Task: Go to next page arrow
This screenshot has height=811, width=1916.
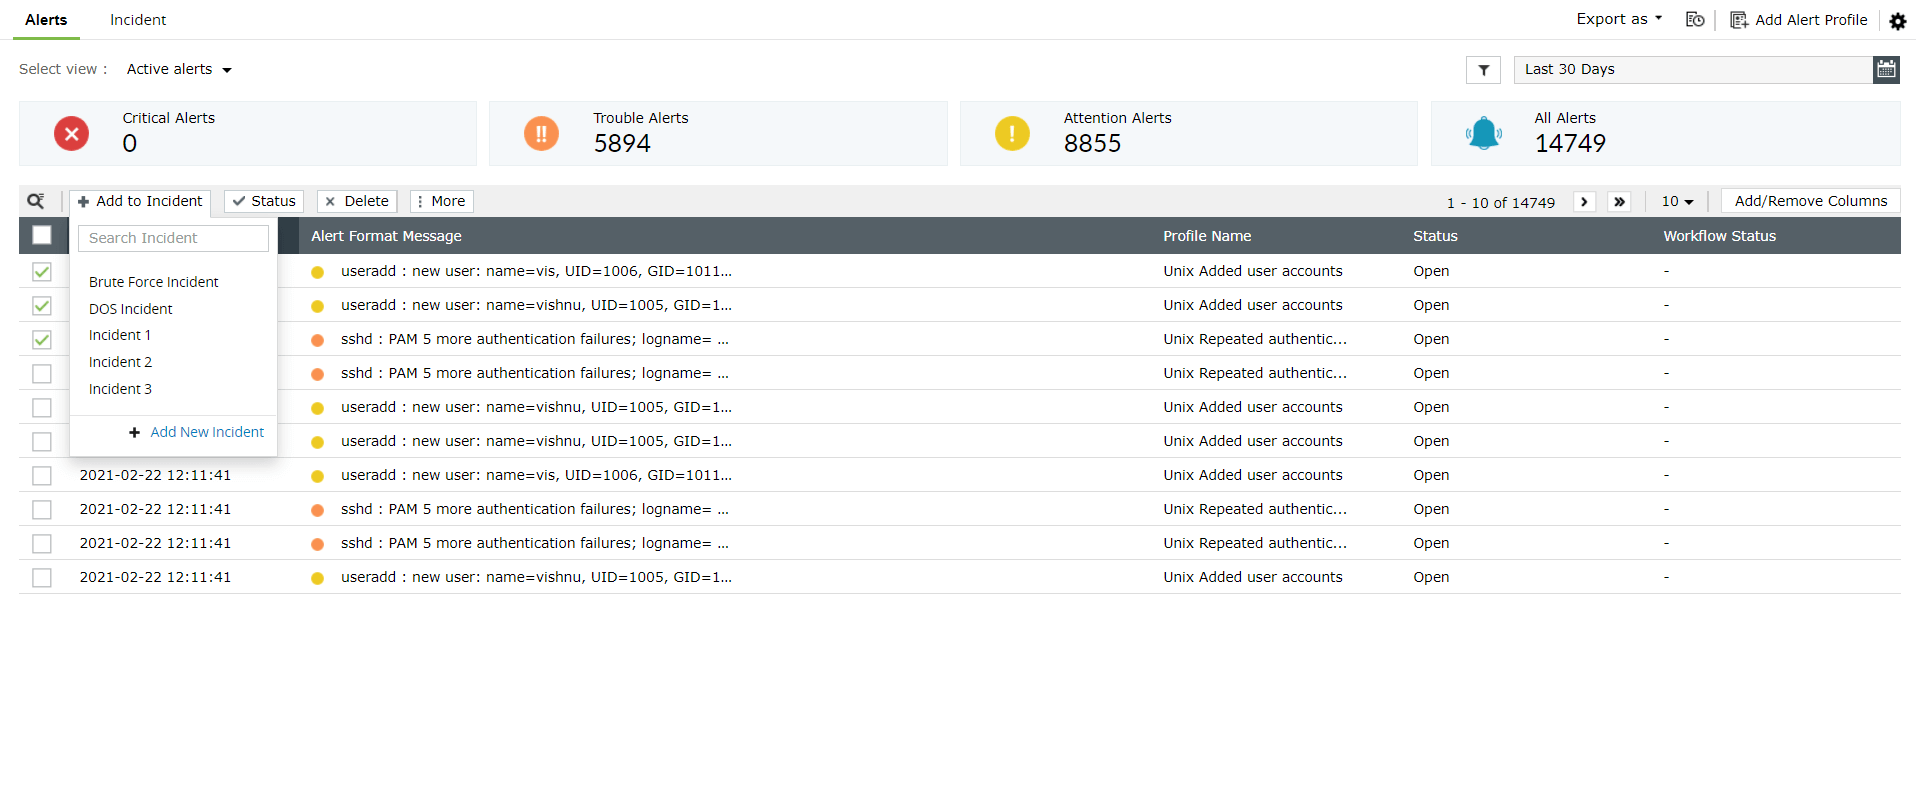Action: pos(1584,202)
